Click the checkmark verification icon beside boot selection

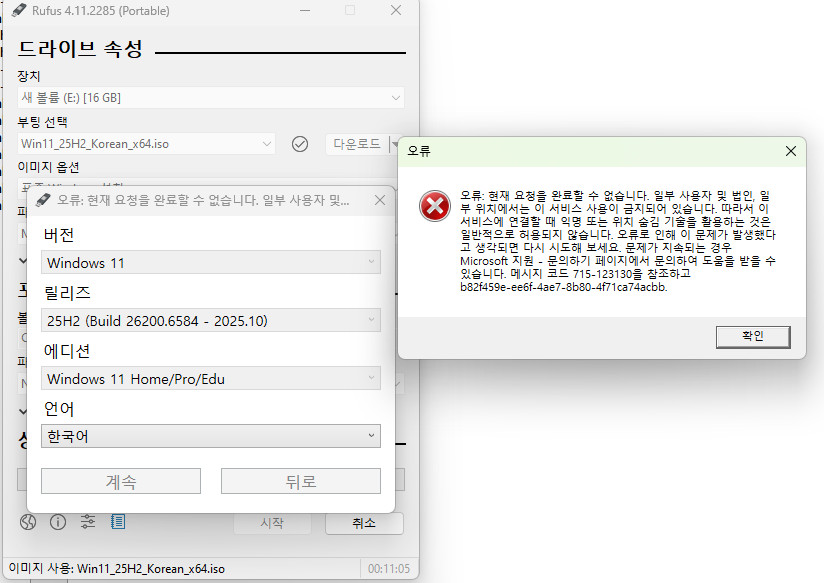299,144
